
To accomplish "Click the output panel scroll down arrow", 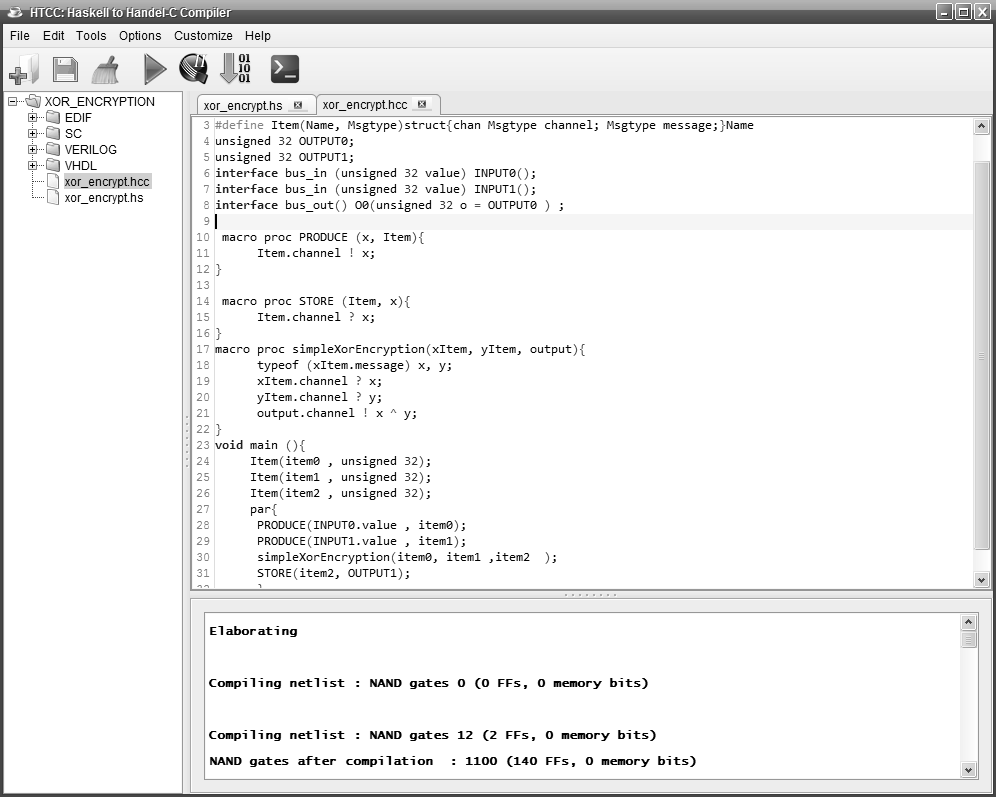I will tap(968, 769).
